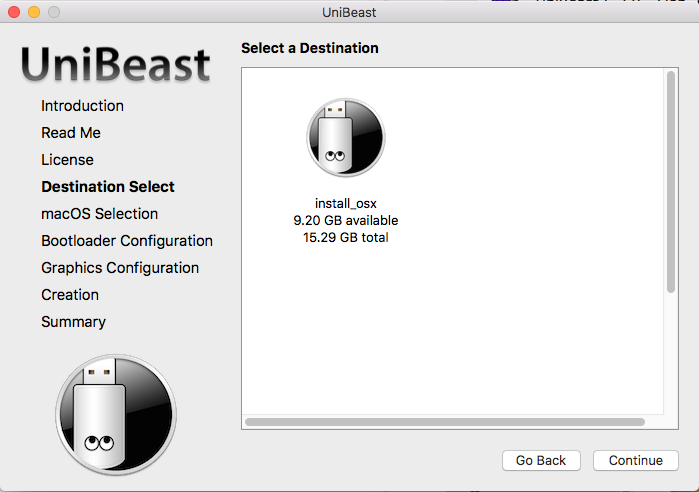Click the install_osx drive name label
This screenshot has width=699, height=492.
pyautogui.click(x=345, y=204)
